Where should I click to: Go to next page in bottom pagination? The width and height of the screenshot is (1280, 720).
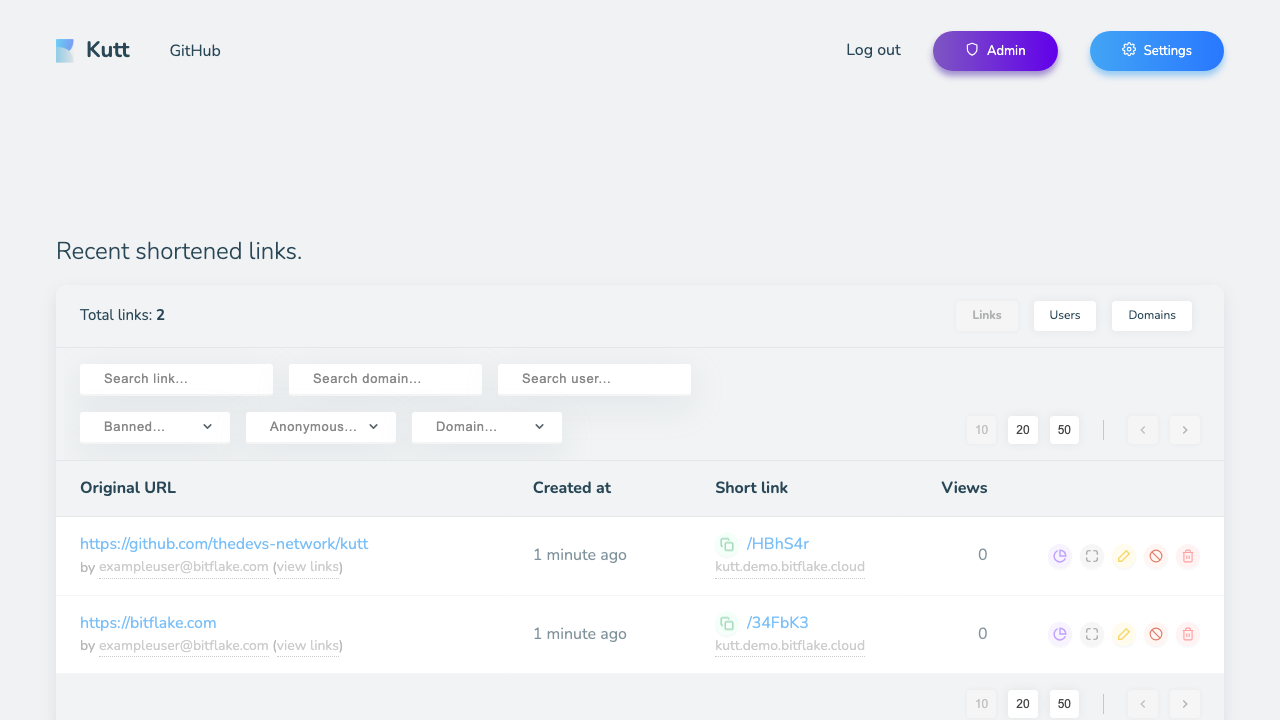pyautogui.click(x=1185, y=704)
